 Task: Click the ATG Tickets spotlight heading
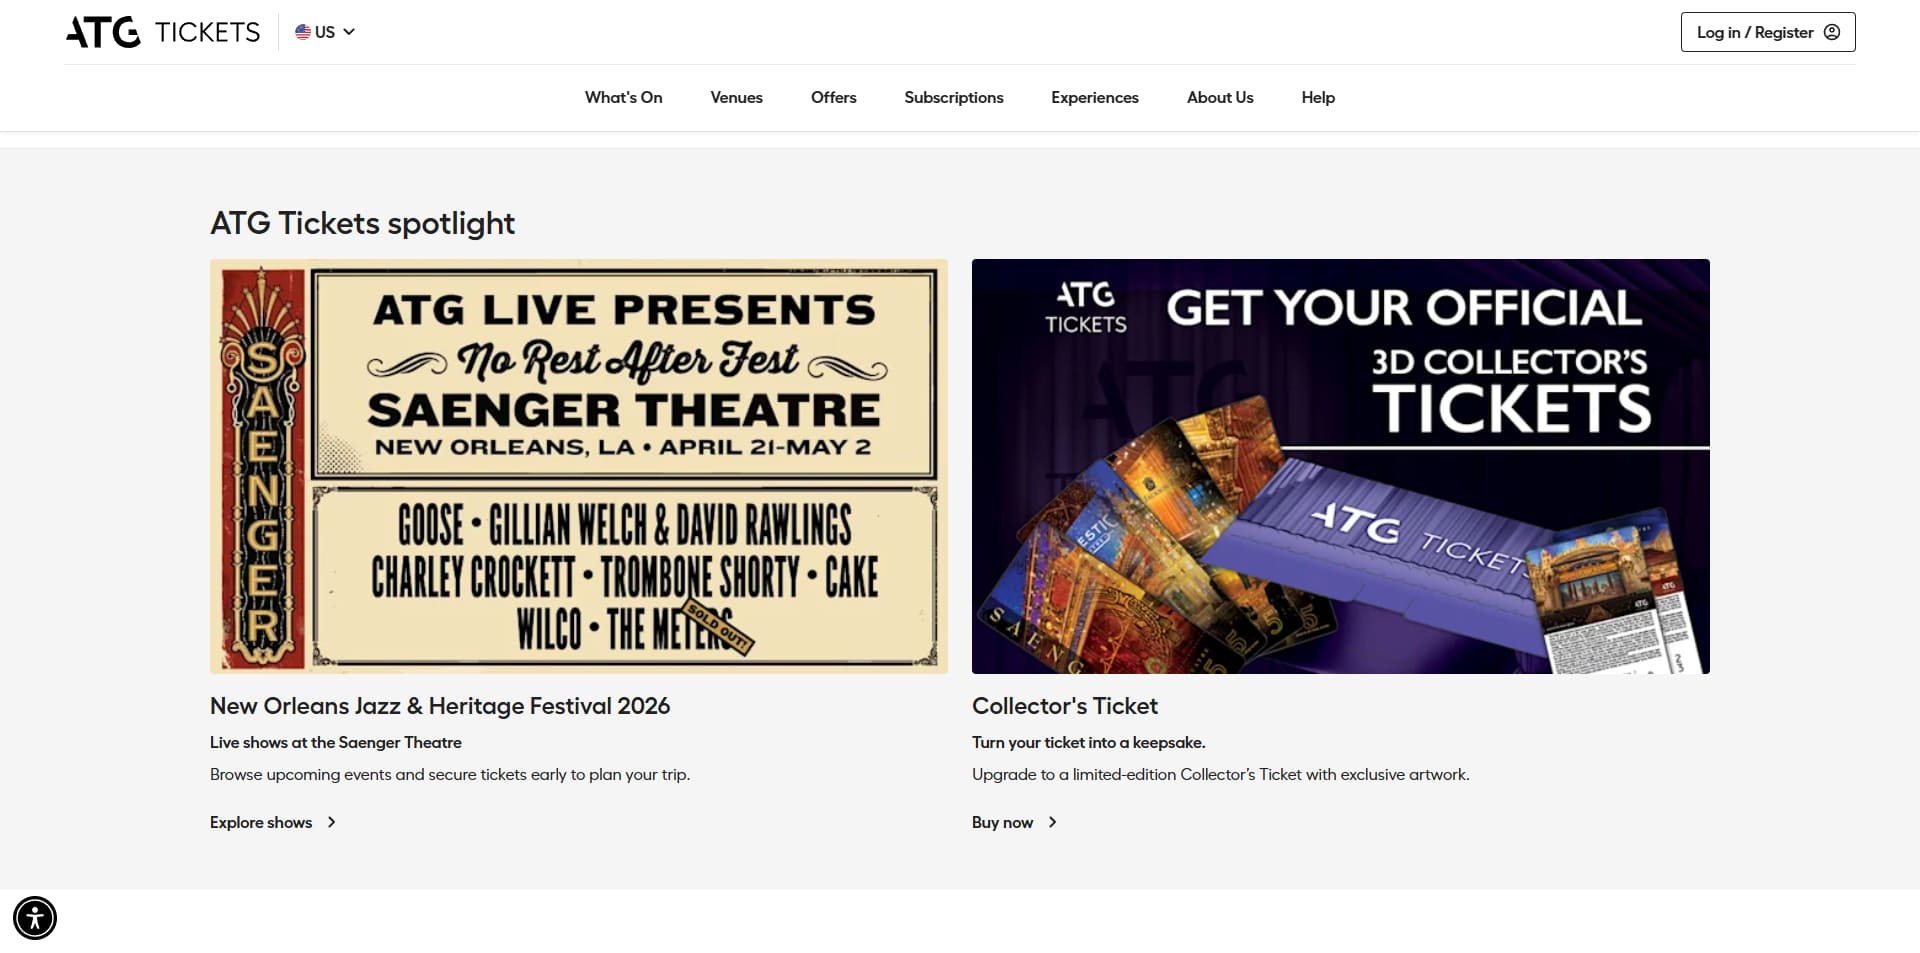[x=362, y=223]
